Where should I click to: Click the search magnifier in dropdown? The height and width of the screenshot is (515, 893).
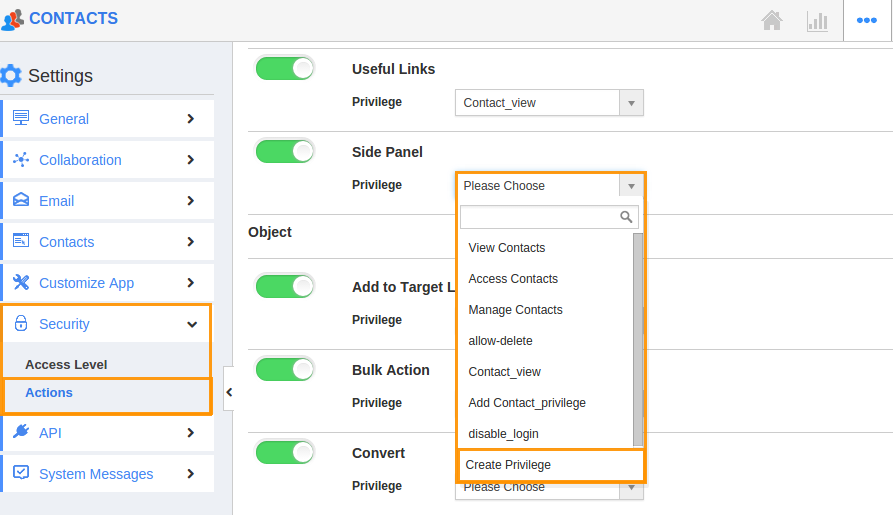click(626, 217)
